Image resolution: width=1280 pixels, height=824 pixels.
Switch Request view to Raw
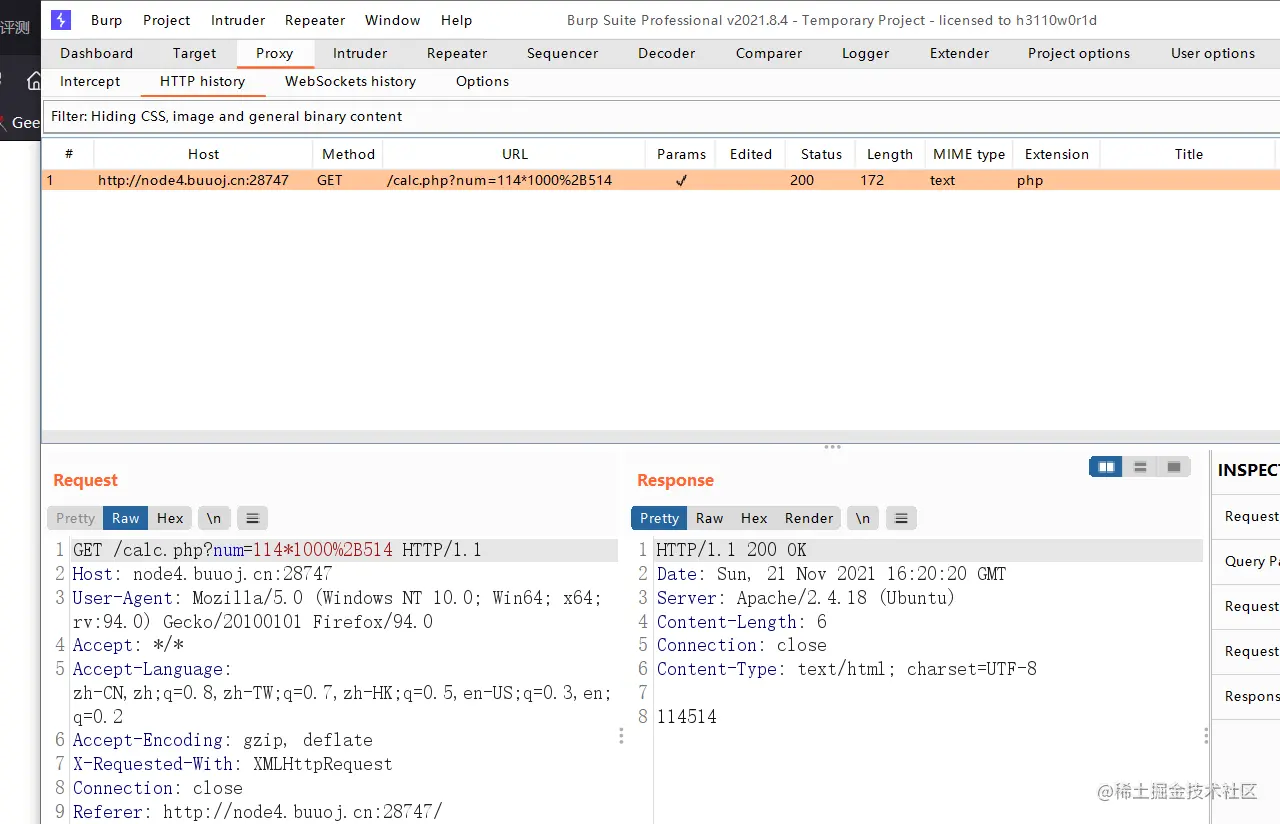click(x=126, y=518)
